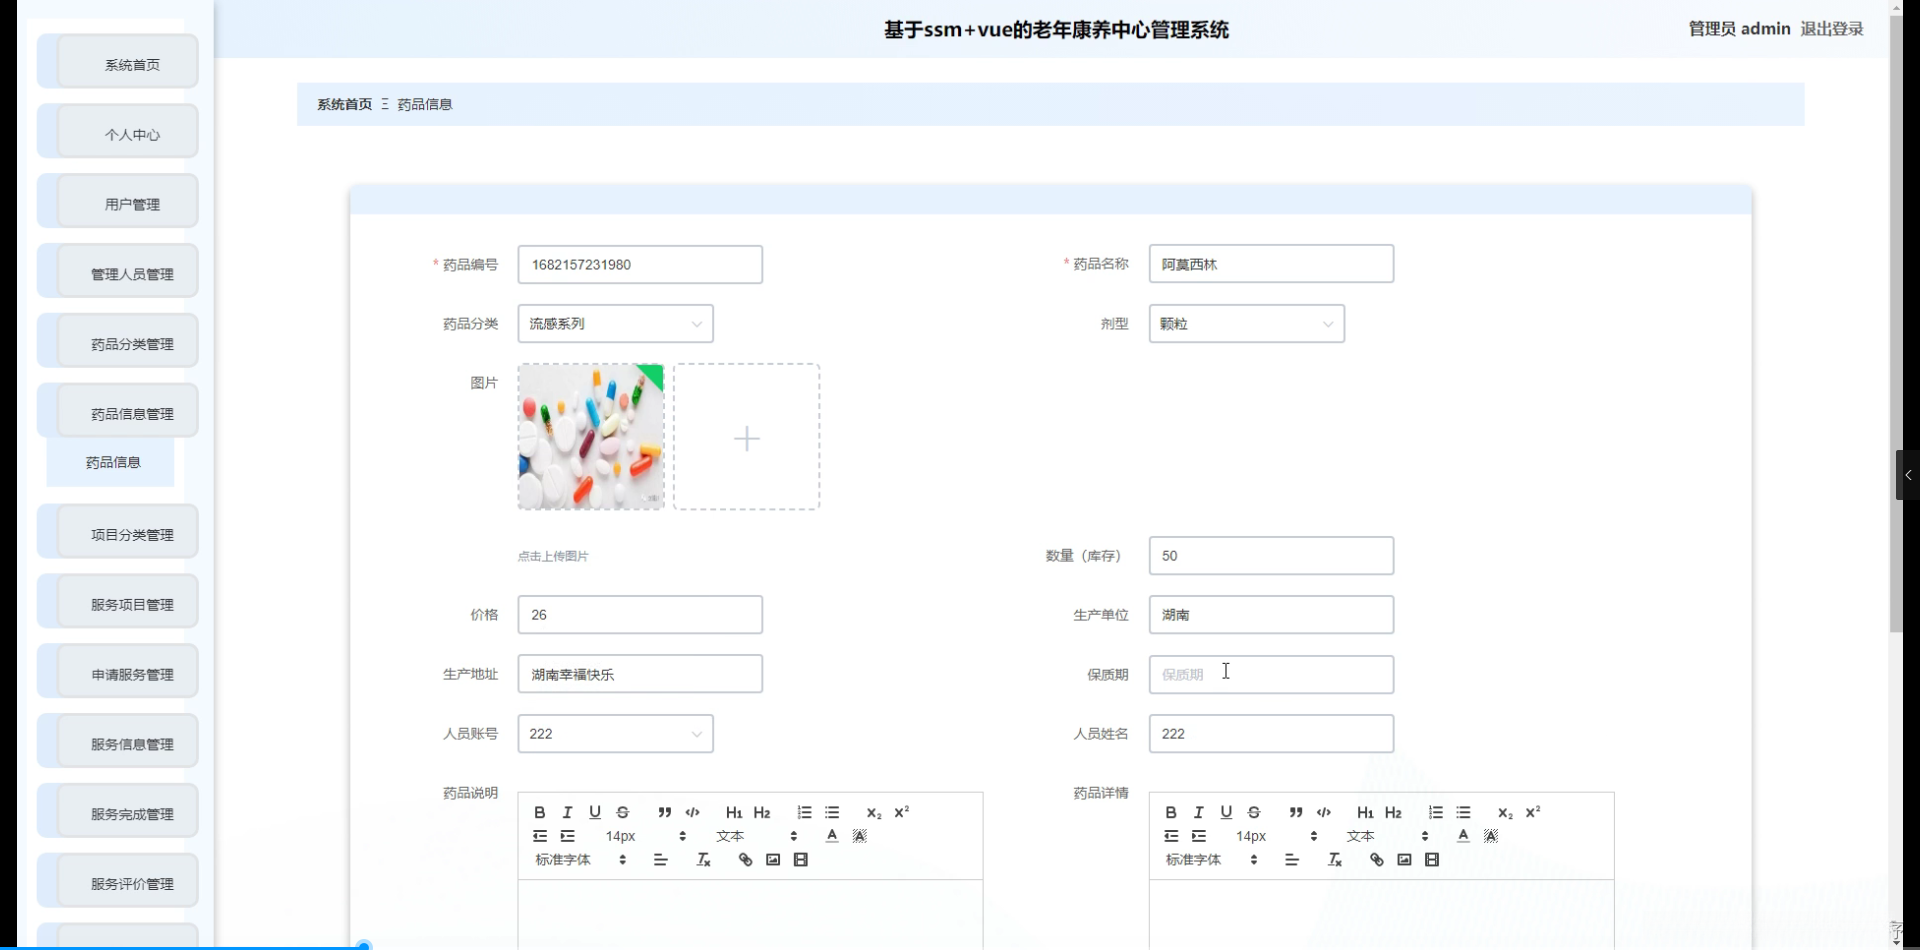The width and height of the screenshot is (1920, 950).
Task: Click uploaded pills image thumbnail
Action: [591, 437]
